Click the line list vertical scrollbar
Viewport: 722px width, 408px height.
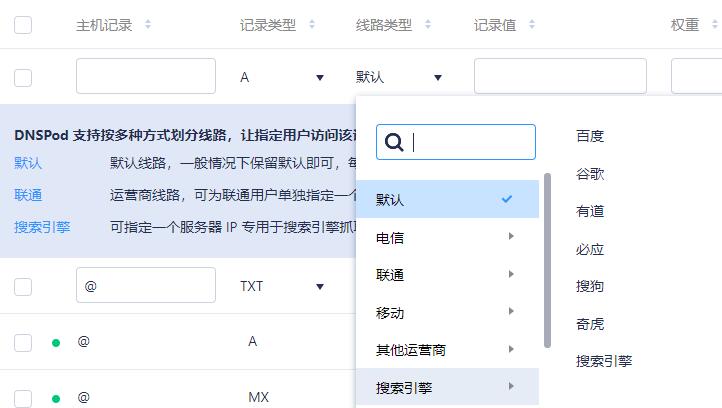(547, 260)
